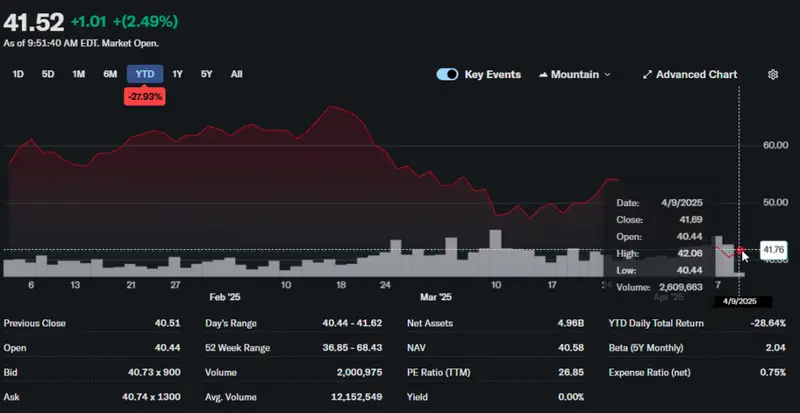
Task: Show the All time range
Action: [x=236, y=74]
